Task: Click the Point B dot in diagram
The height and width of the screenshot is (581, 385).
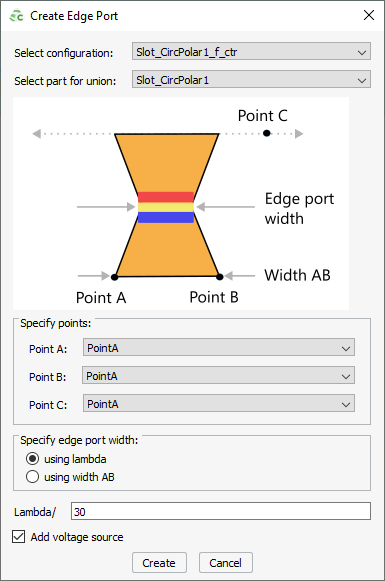Action: (x=220, y=276)
